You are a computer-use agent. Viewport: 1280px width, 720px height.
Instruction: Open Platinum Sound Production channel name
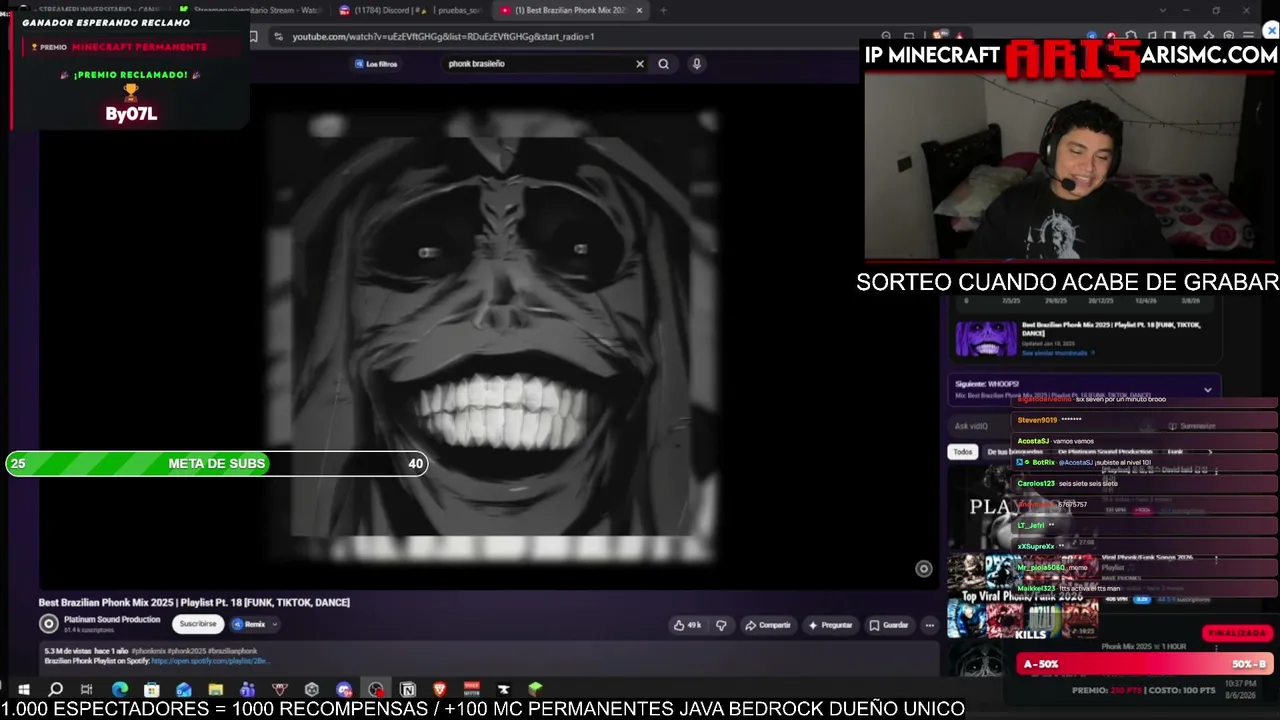click(112, 620)
